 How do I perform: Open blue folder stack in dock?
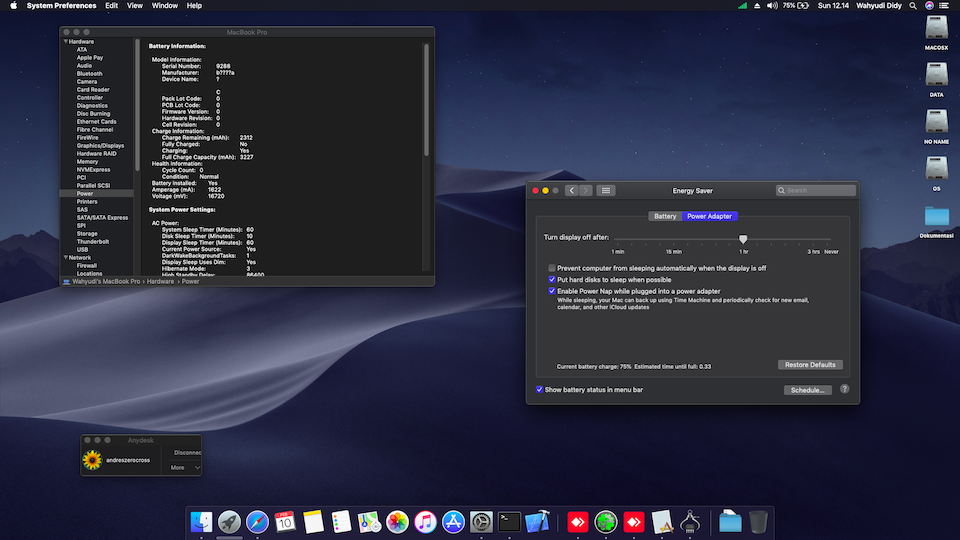coord(730,522)
